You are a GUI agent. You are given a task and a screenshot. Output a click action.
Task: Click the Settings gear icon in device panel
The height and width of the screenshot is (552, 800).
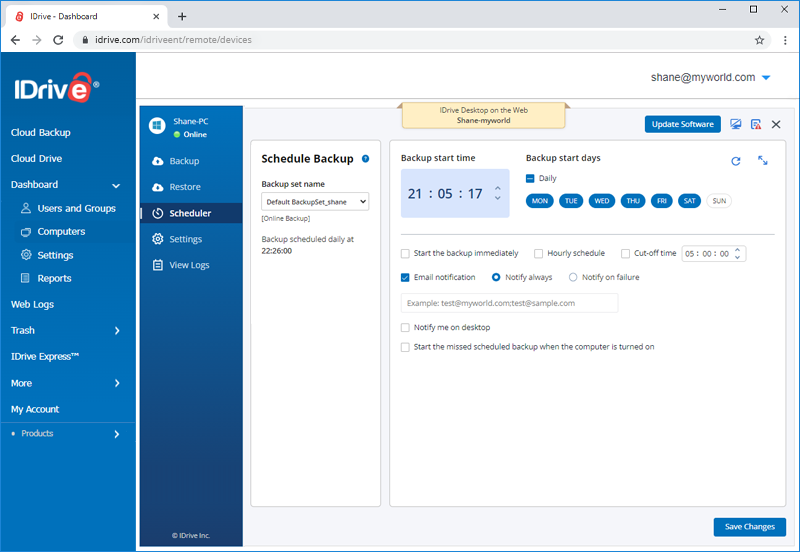pyautogui.click(x=158, y=239)
